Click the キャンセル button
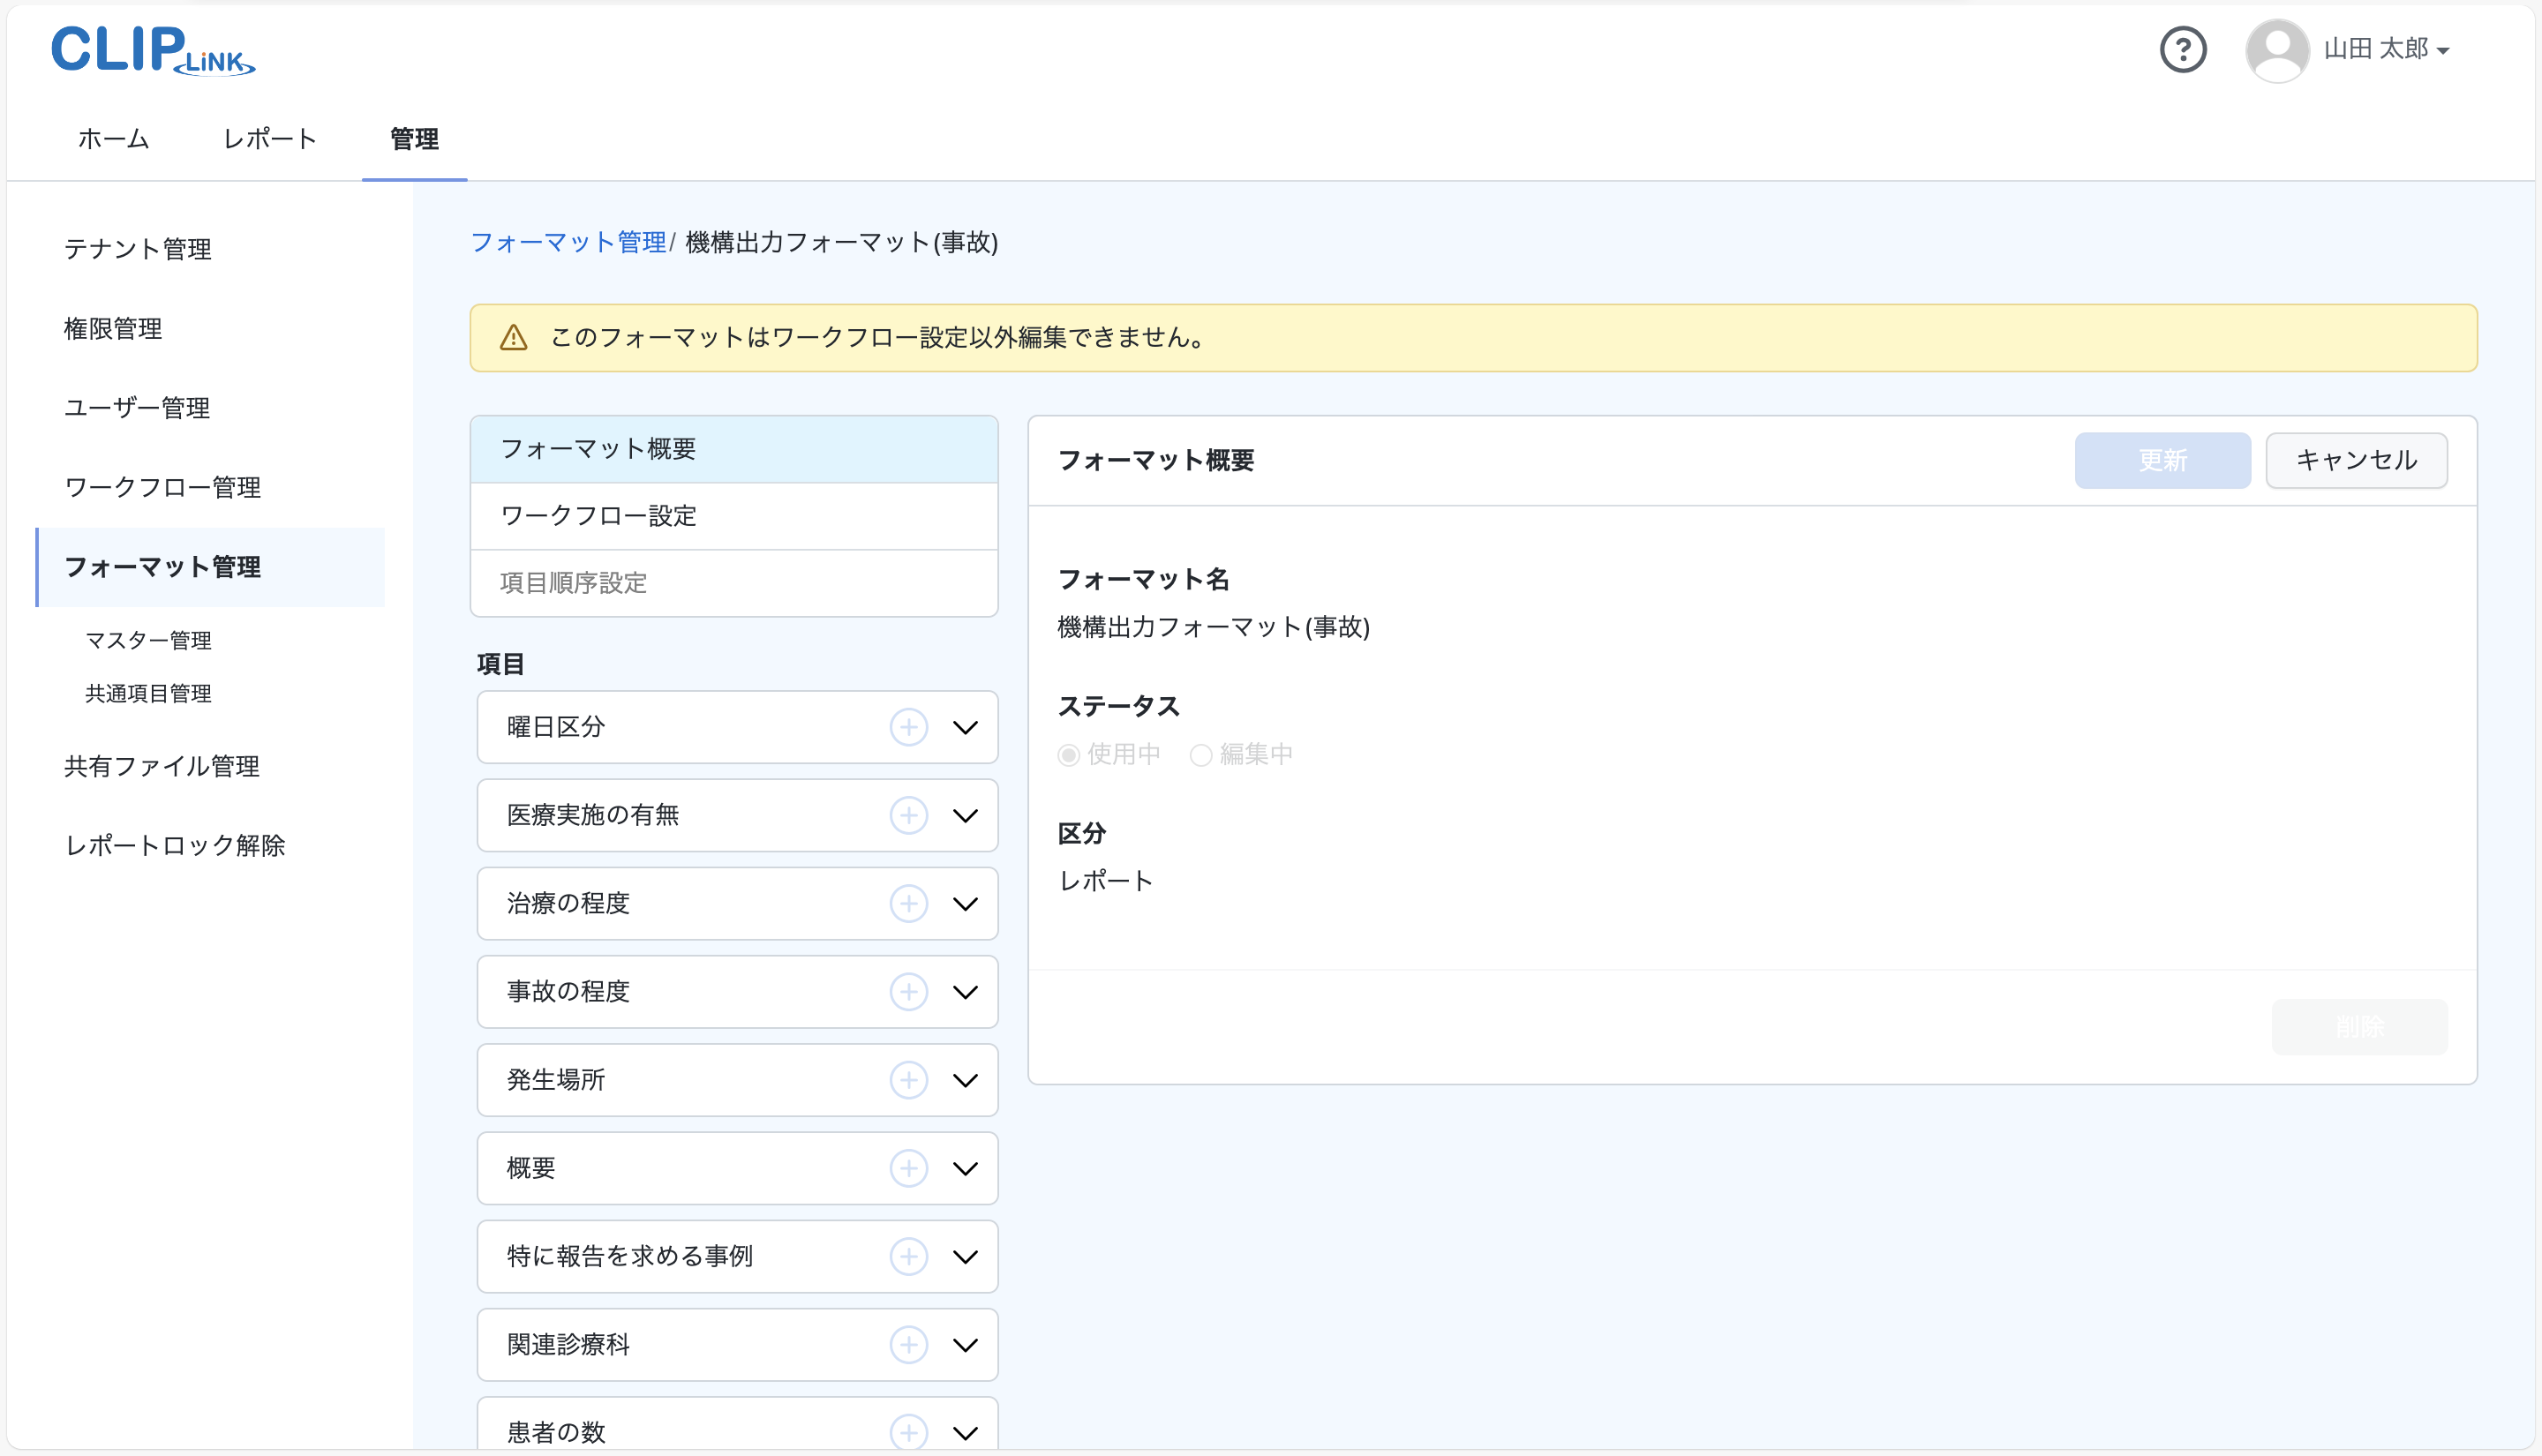 (x=2355, y=460)
